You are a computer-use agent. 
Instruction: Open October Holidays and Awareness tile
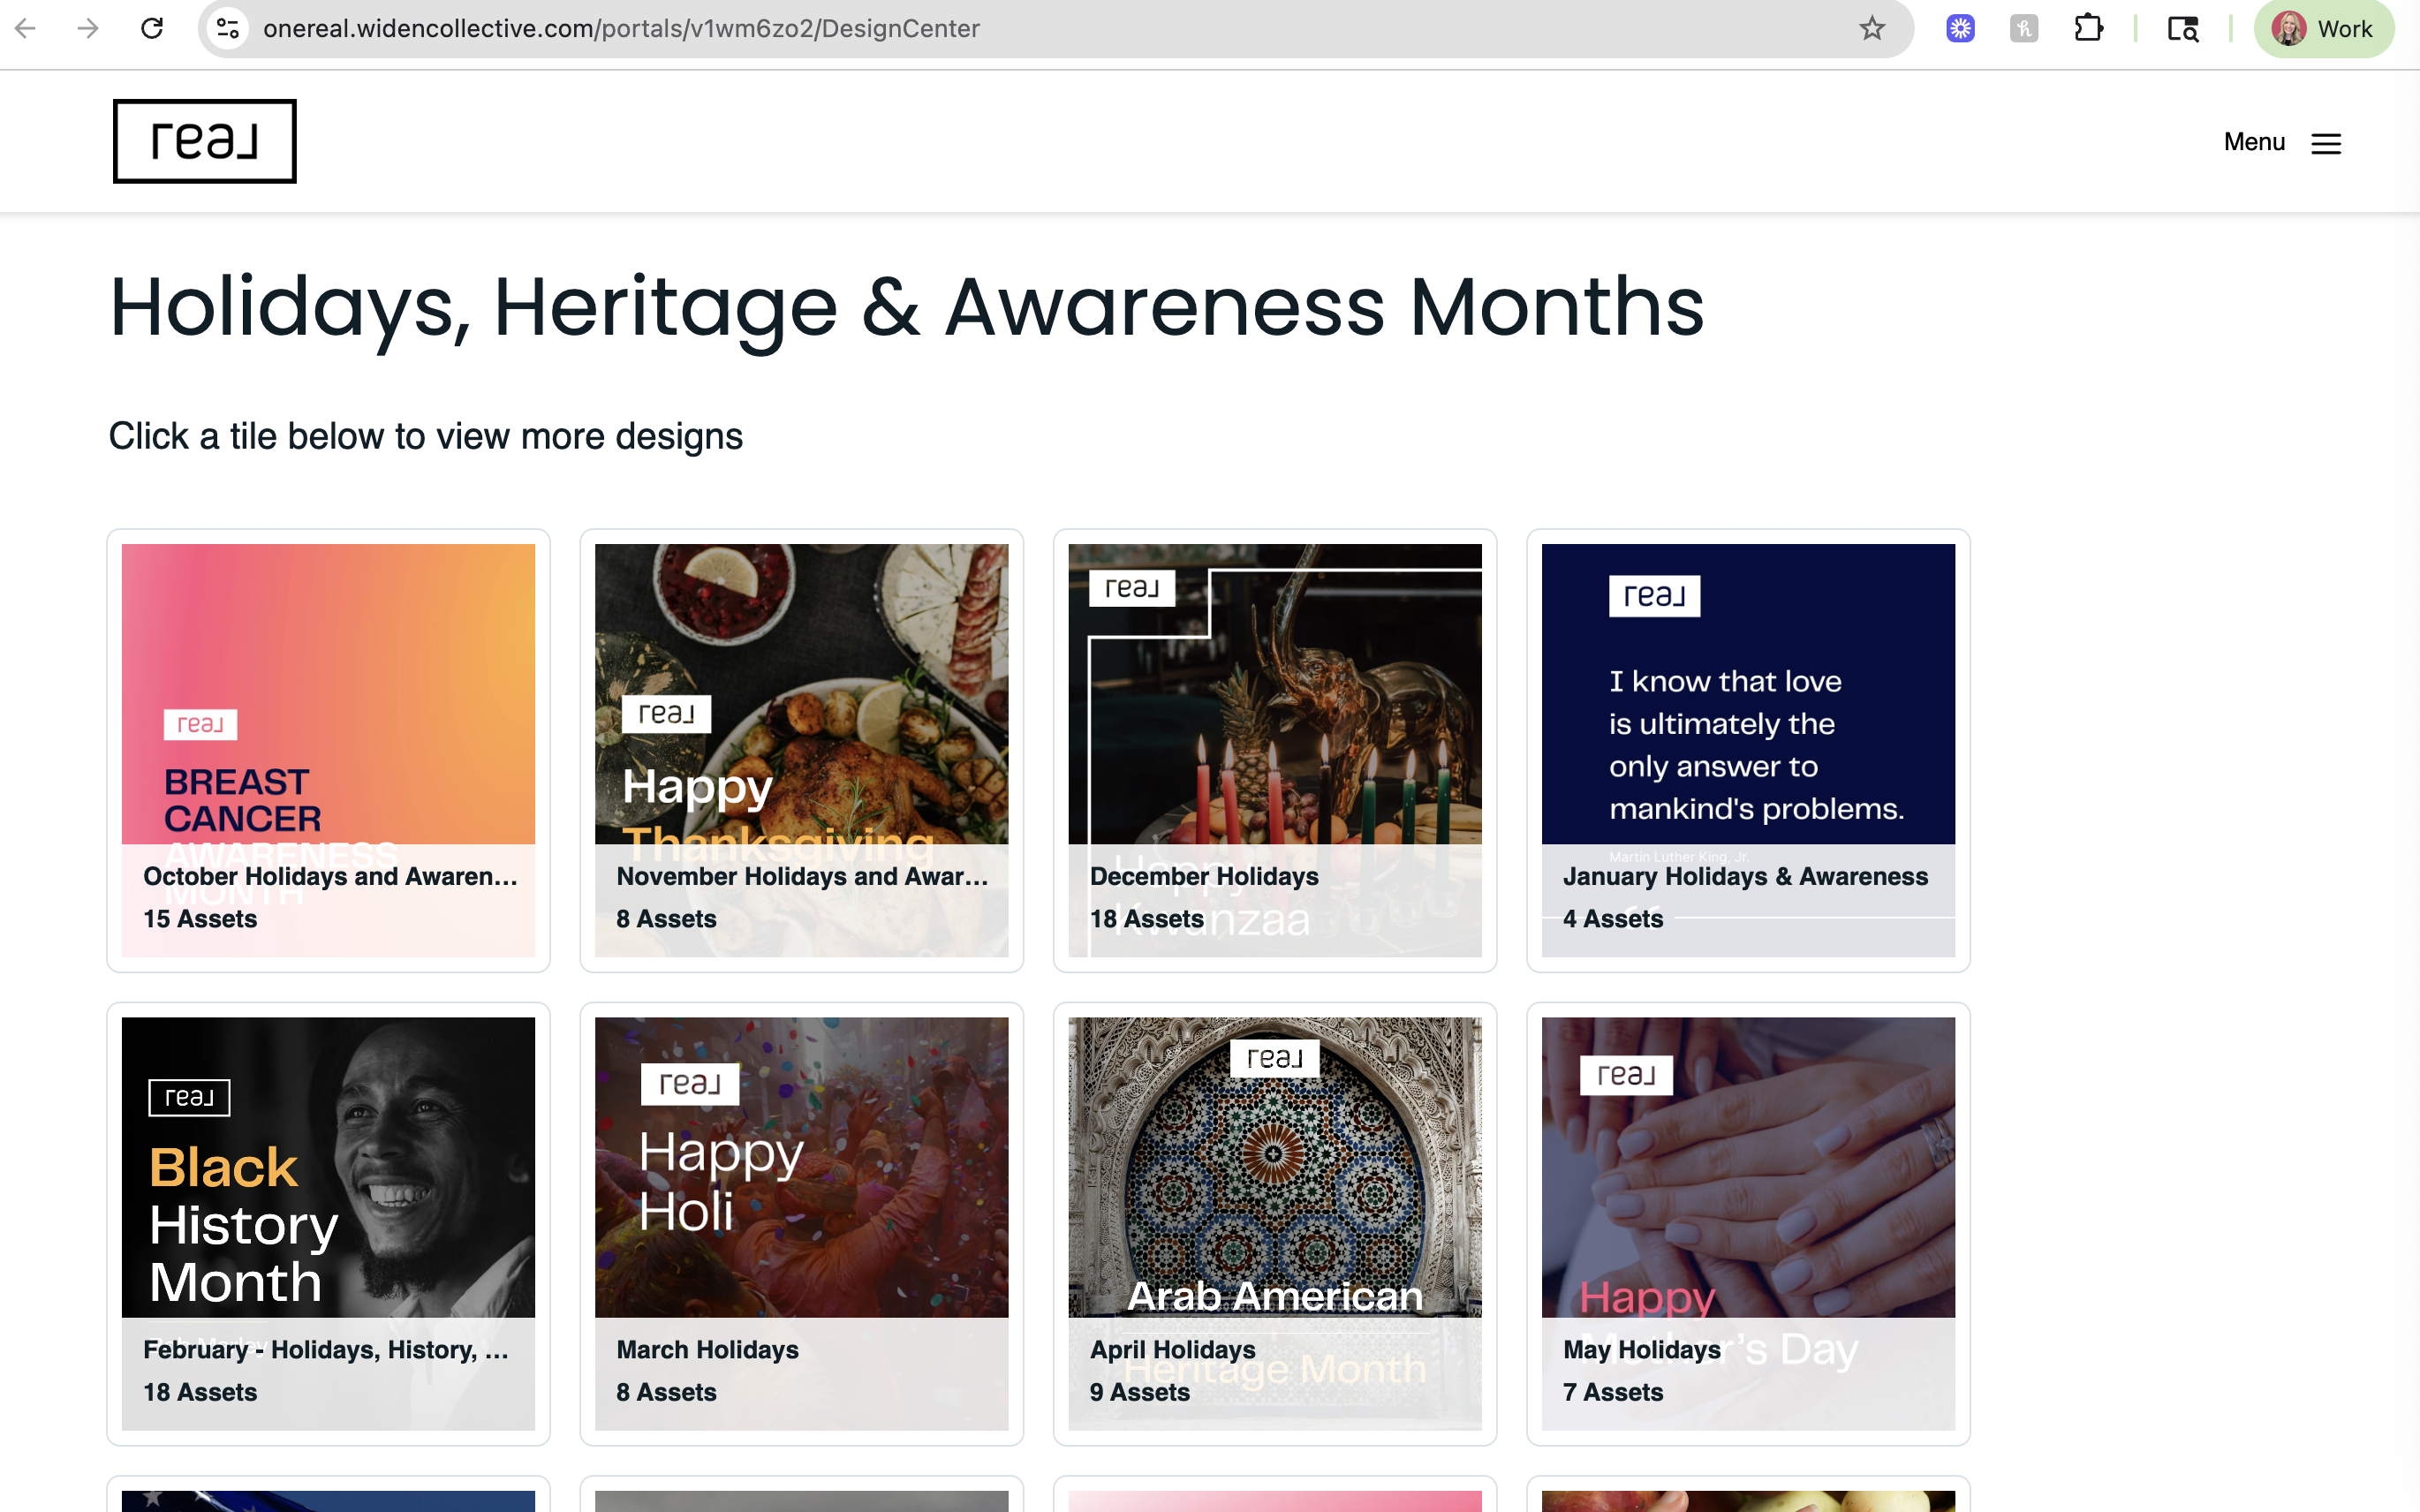328,750
